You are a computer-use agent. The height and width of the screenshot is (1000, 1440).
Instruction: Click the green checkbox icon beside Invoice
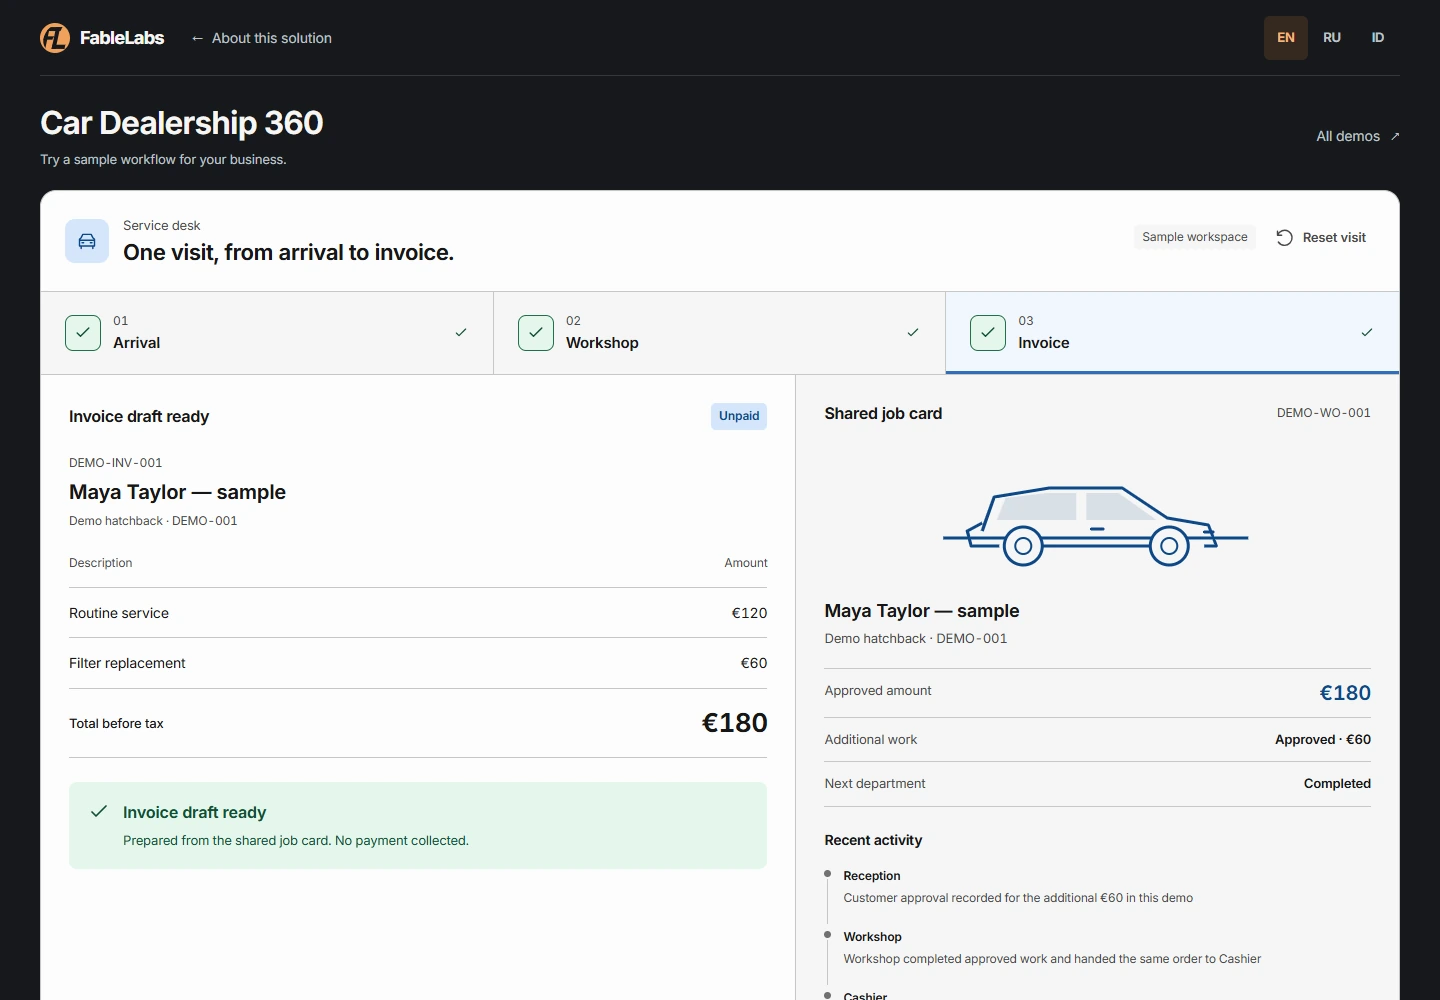pos(988,332)
